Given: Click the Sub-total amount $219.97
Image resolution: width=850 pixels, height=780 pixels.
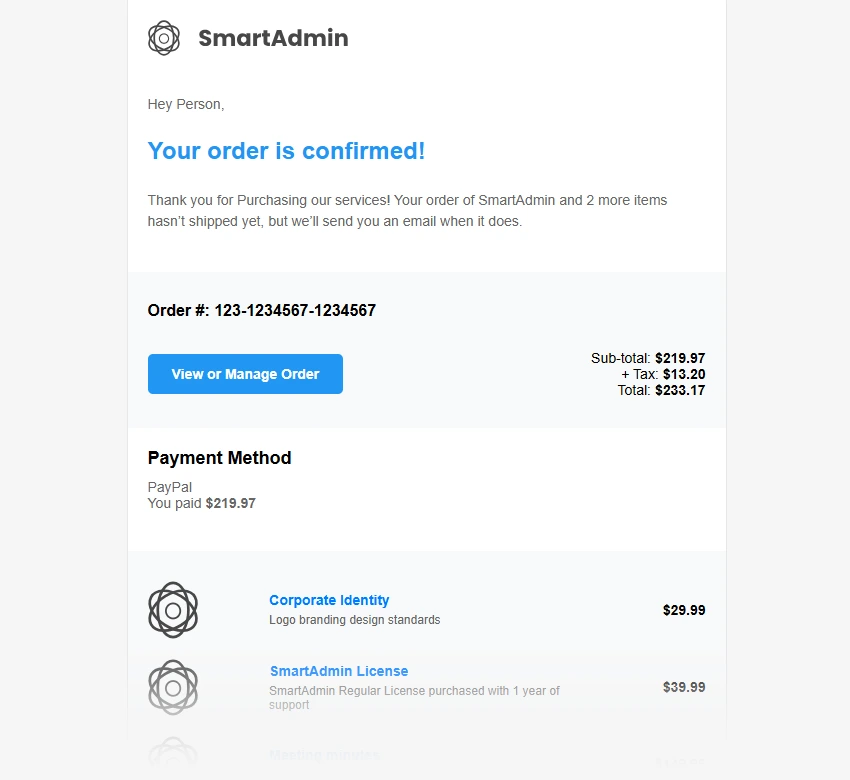Looking at the screenshot, I should click(x=680, y=358).
